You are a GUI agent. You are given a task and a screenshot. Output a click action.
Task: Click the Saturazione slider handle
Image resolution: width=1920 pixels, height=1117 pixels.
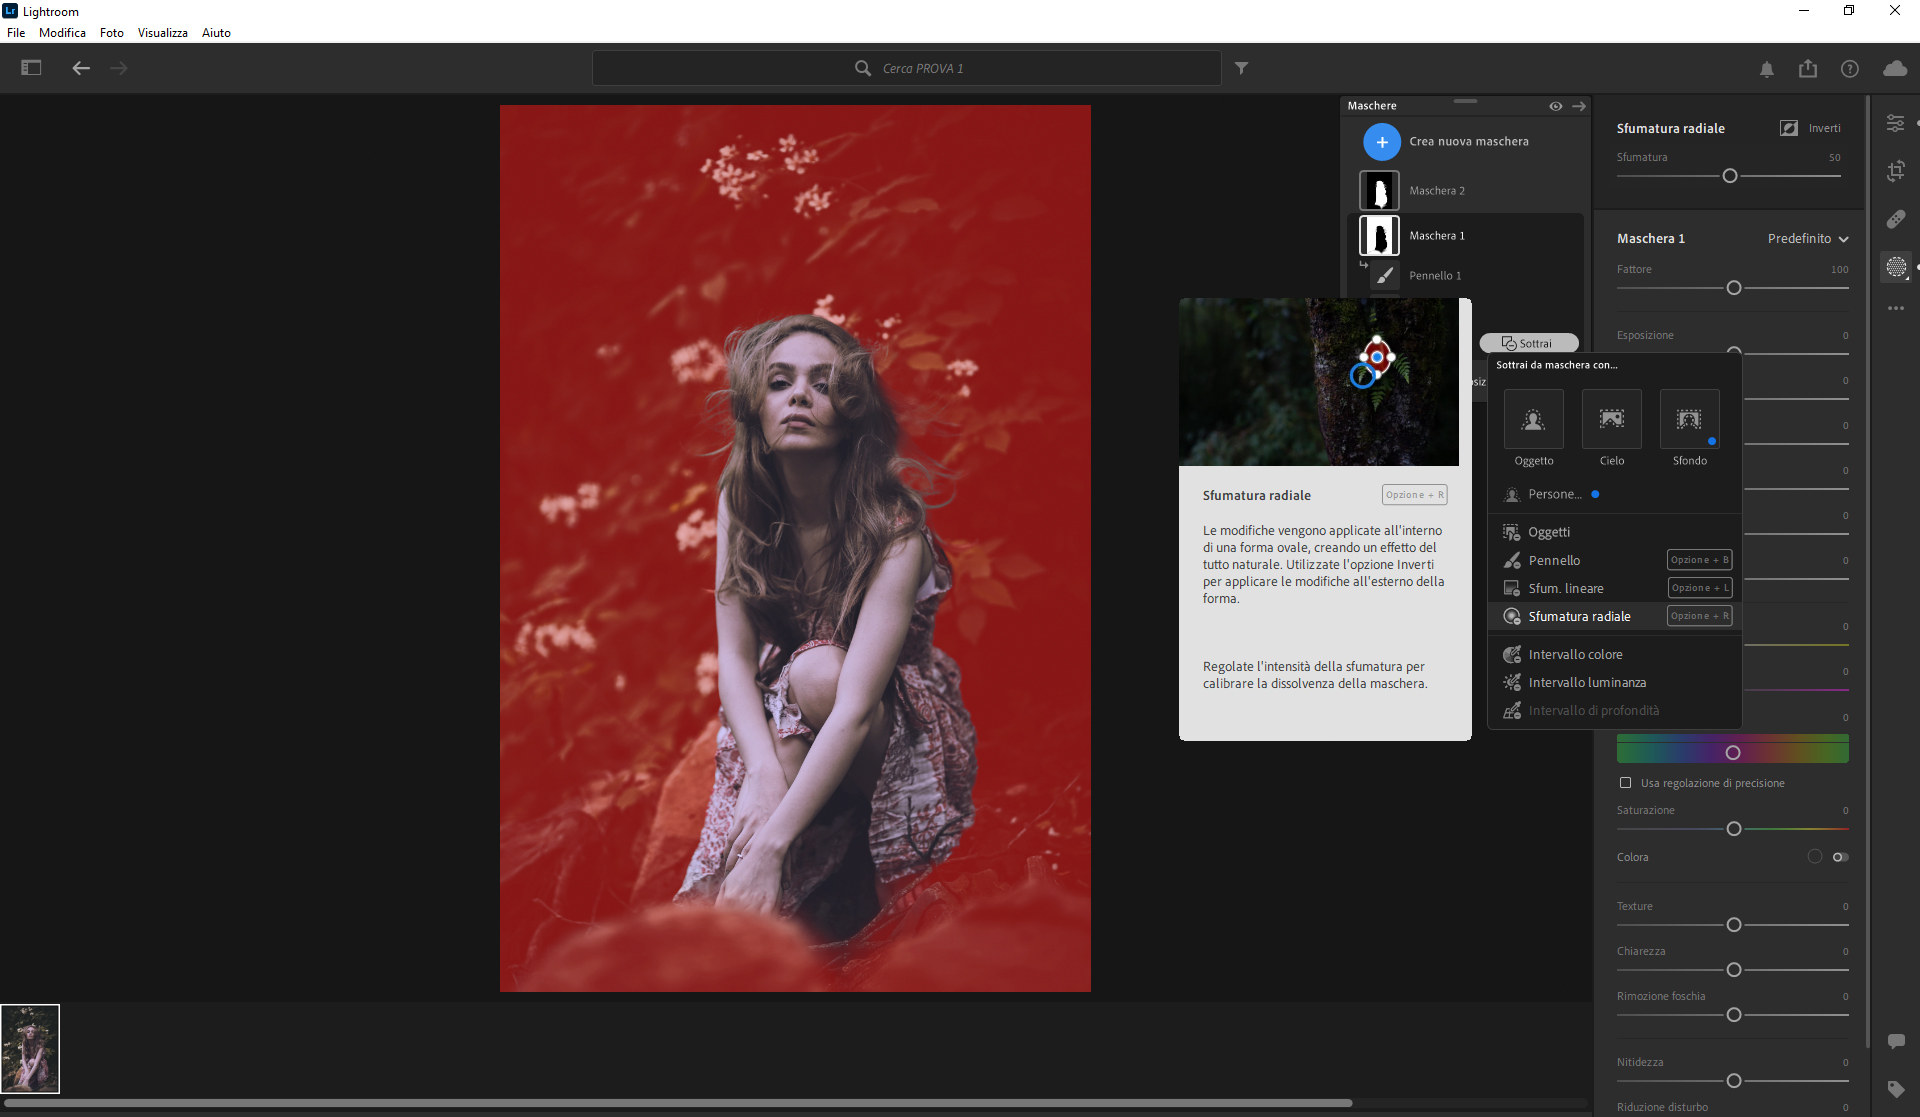point(1734,829)
